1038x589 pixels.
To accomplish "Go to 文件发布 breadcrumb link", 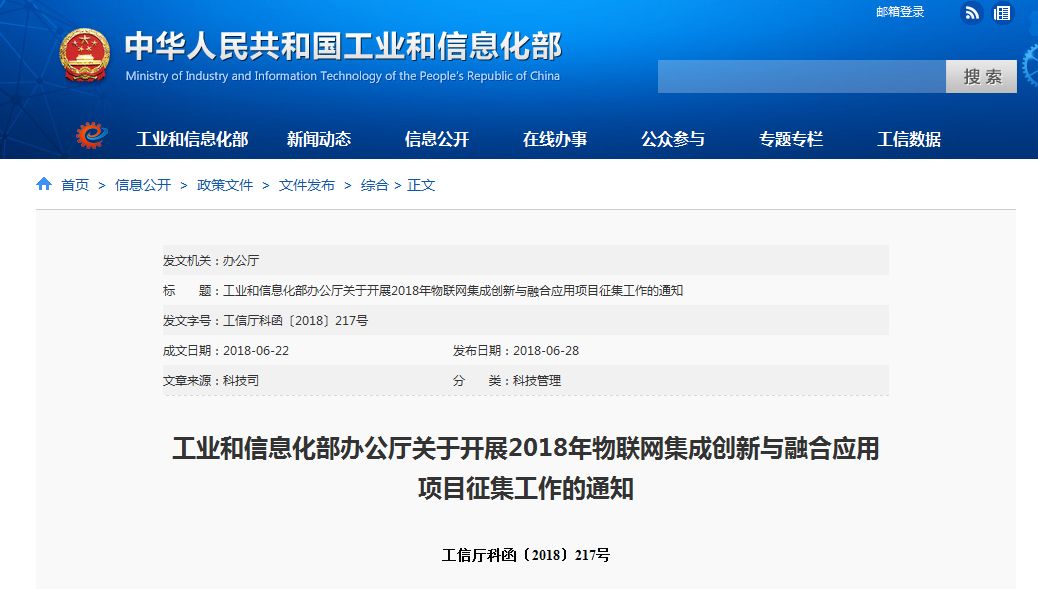I will (307, 185).
